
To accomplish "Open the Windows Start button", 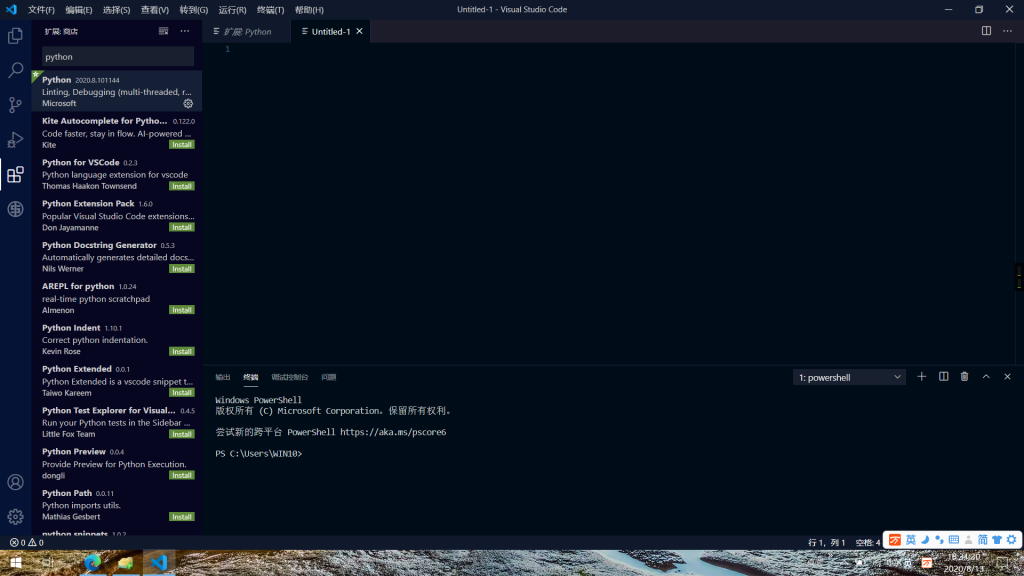I will click(16, 562).
